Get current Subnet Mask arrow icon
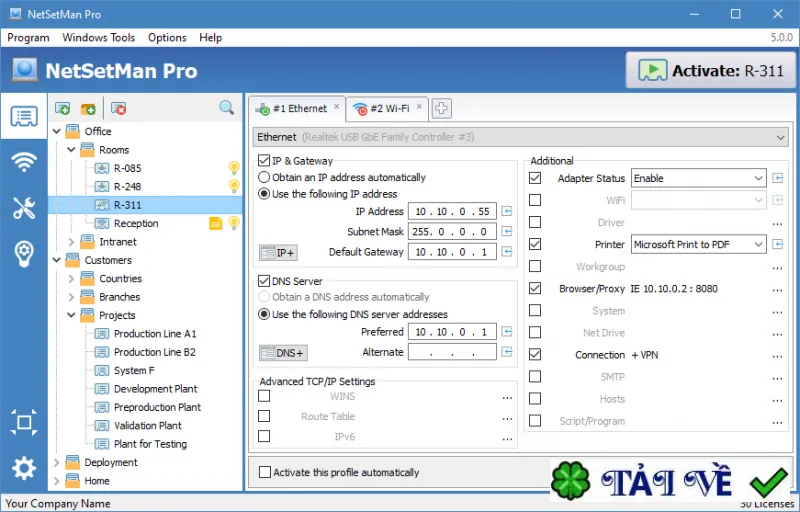 coord(507,232)
